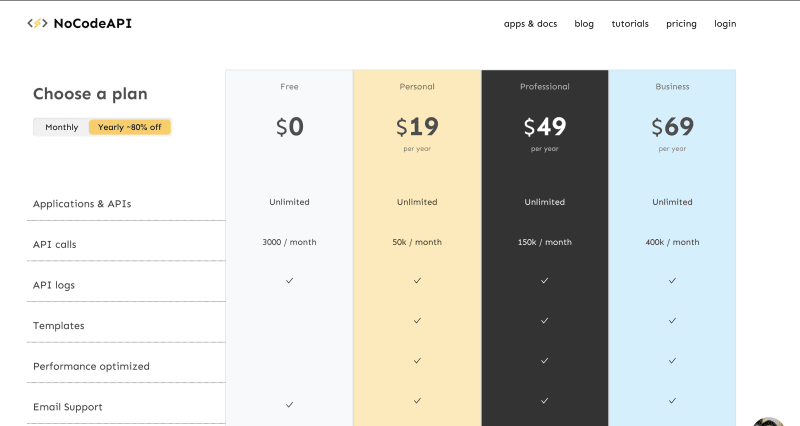800x426 pixels.
Task: Click the API logs row label
Action: (54, 285)
